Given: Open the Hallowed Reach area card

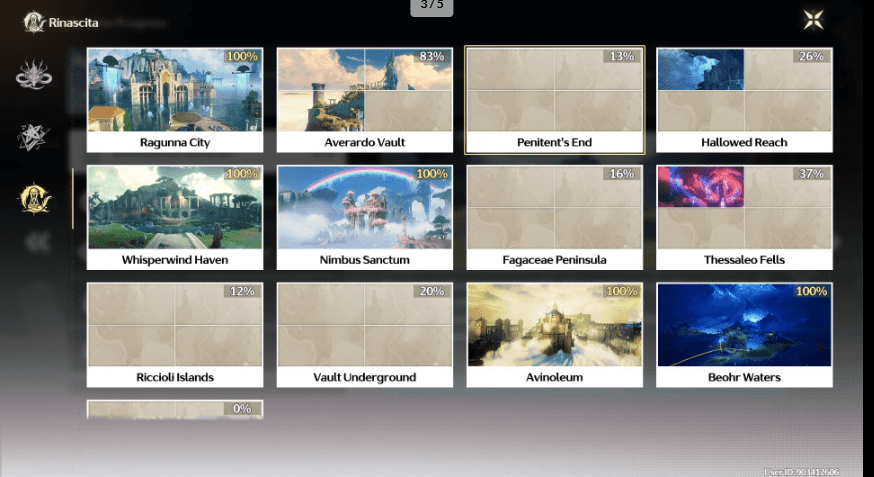Looking at the screenshot, I should (744, 100).
